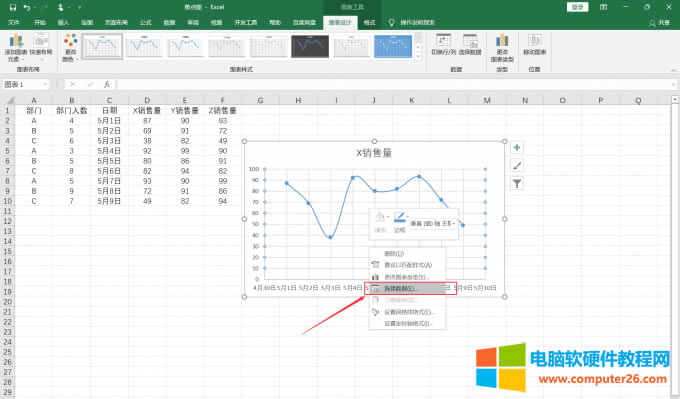
Task: Expand the chart styles gallery arrow
Action: (418, 56)
